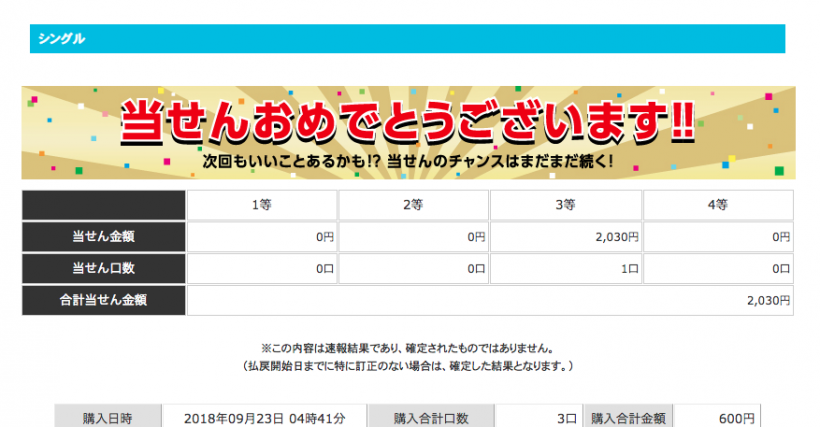
Task: Click the シングル section header bar
Action: 407,39
